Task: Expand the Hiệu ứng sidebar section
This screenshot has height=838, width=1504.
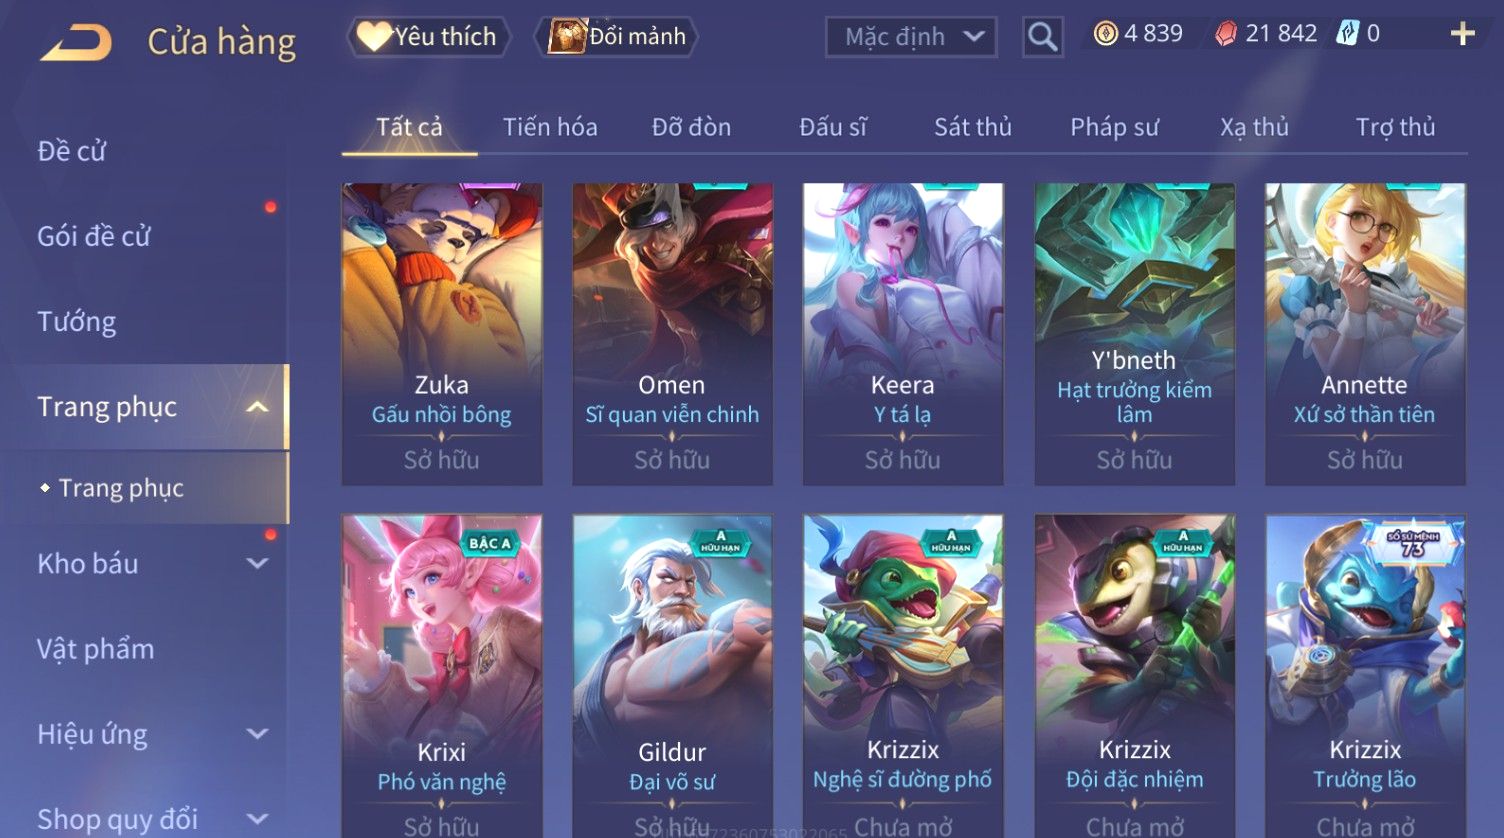Action: tap(257, 734)
